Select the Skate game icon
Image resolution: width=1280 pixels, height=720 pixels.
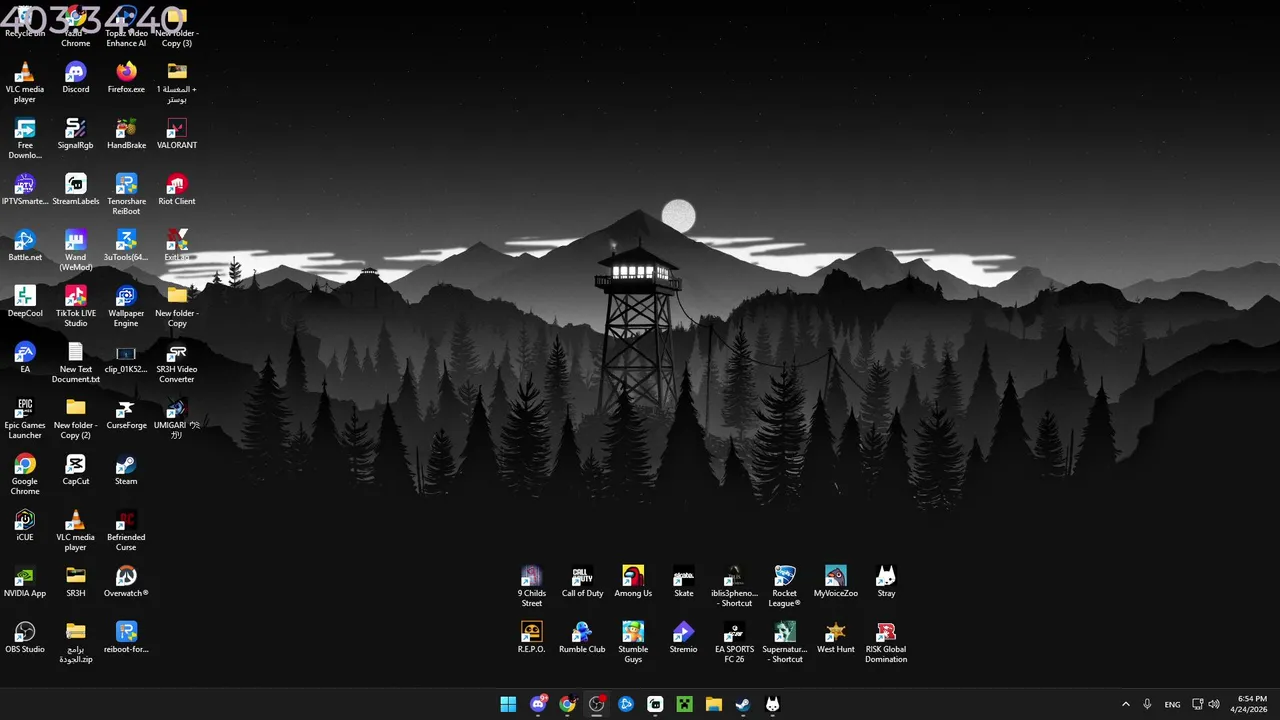(684, 582)
